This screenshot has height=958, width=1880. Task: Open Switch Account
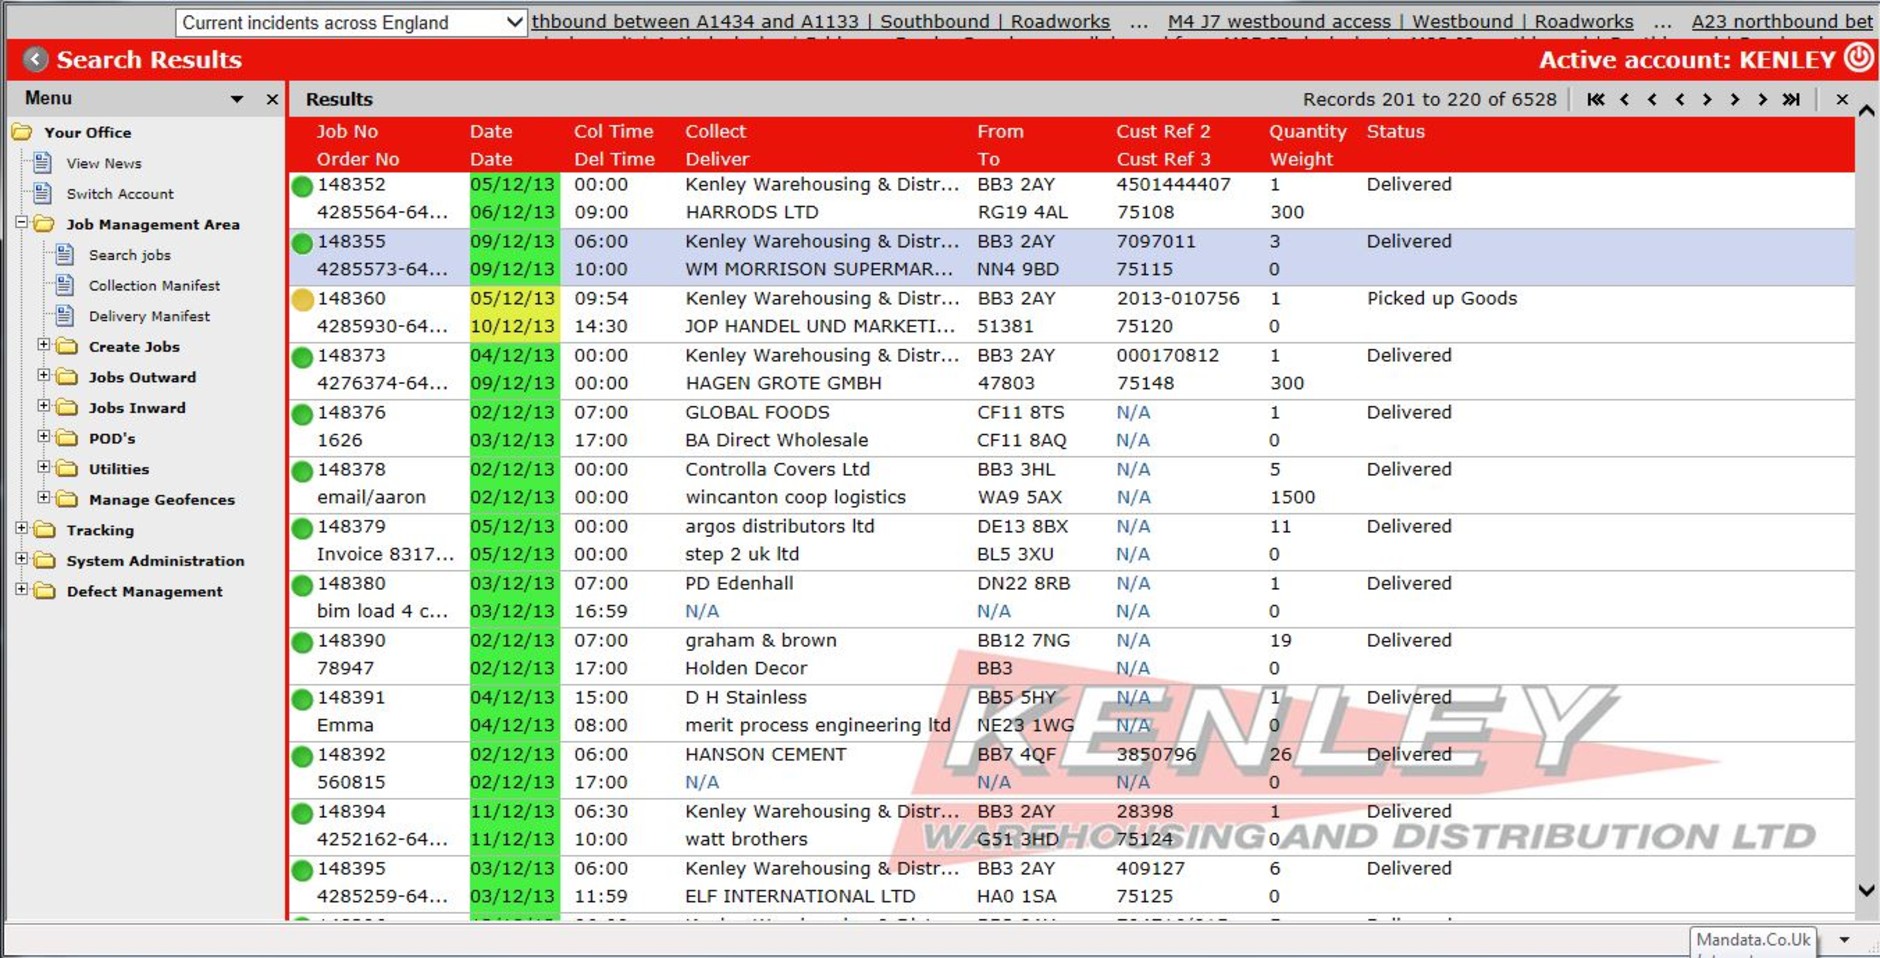coord(120,194)
